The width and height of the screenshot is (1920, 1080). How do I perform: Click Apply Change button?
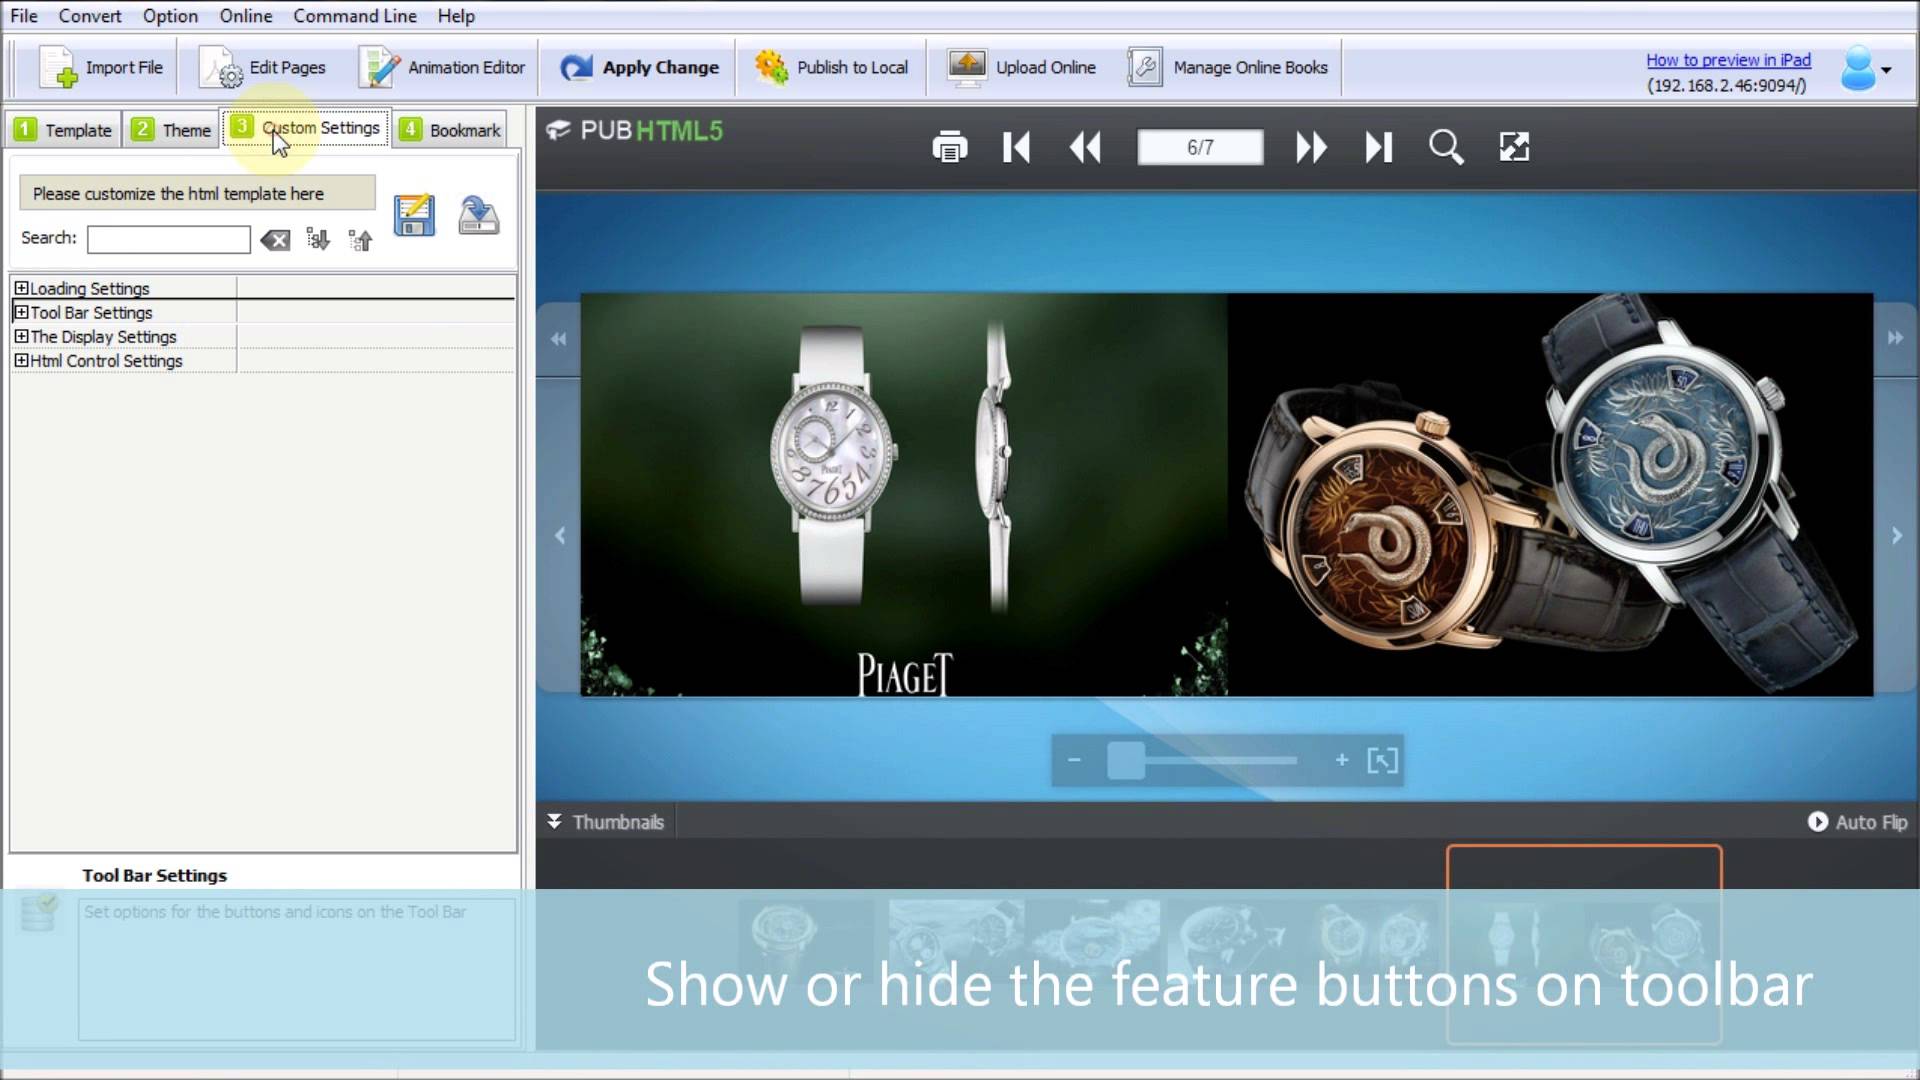(x=639, y=67)
